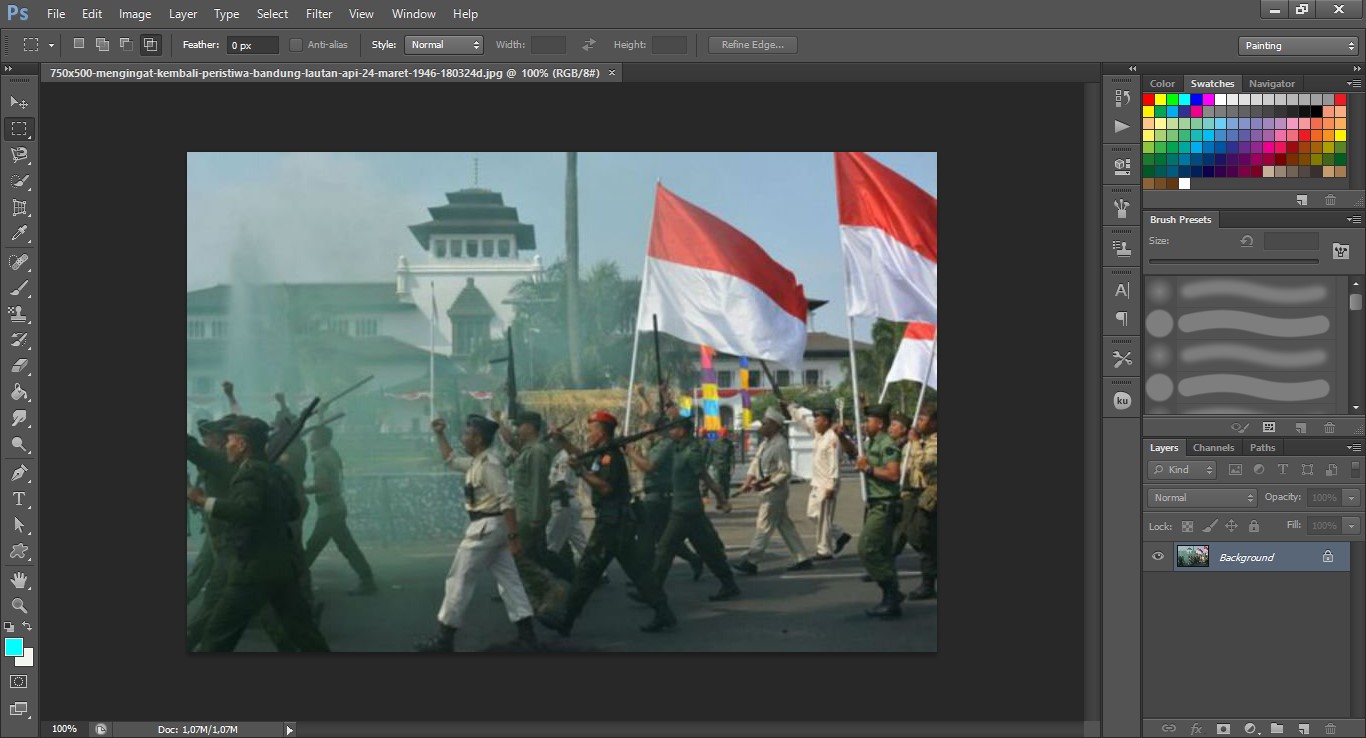This screenshot has height=738, width=1366.
Task: Open the Painting workspace dropdown
Action: [1298, 46]
